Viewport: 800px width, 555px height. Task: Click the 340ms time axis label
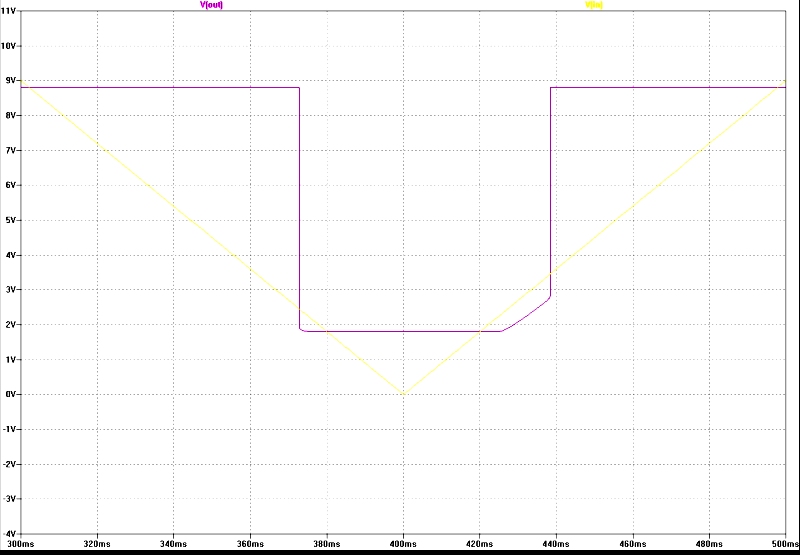pos(174,544)
